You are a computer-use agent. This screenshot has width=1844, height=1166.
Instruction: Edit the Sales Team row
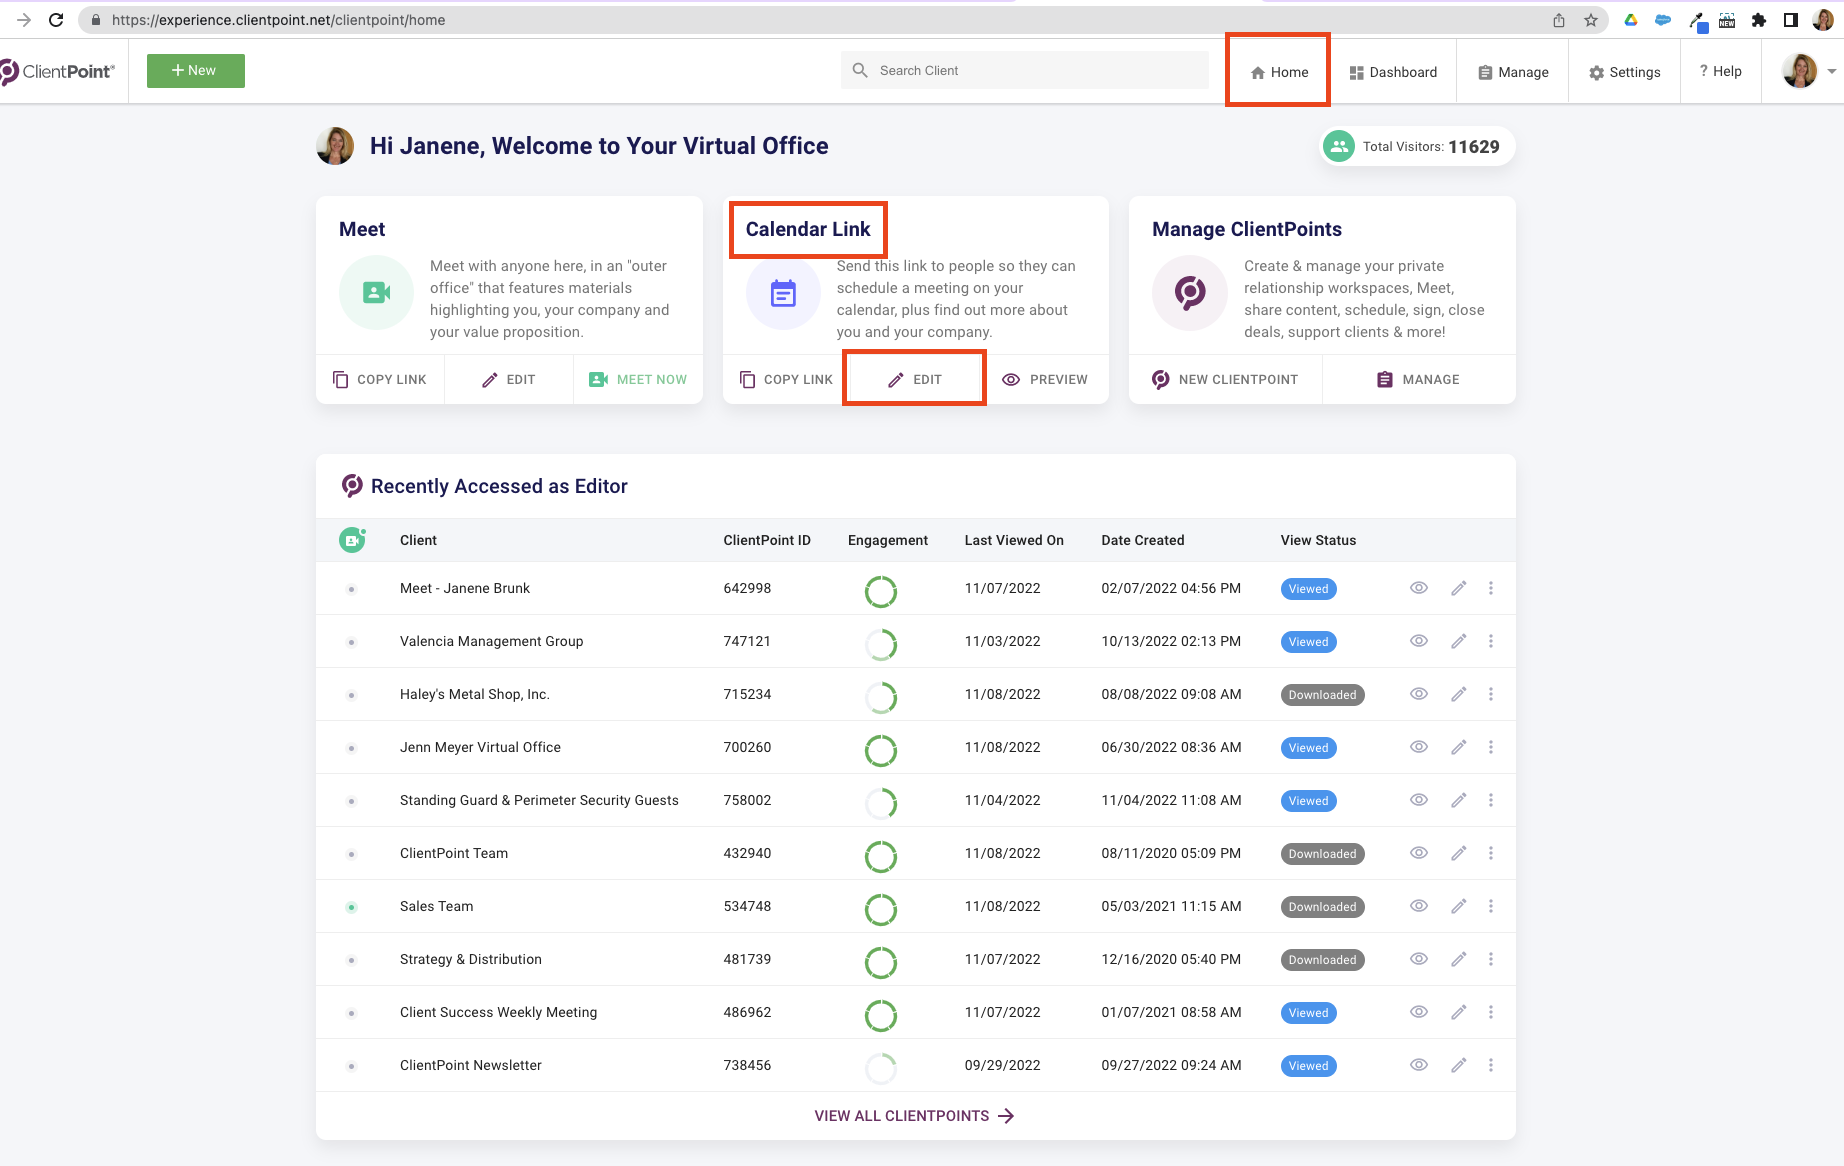point(1459,906)
